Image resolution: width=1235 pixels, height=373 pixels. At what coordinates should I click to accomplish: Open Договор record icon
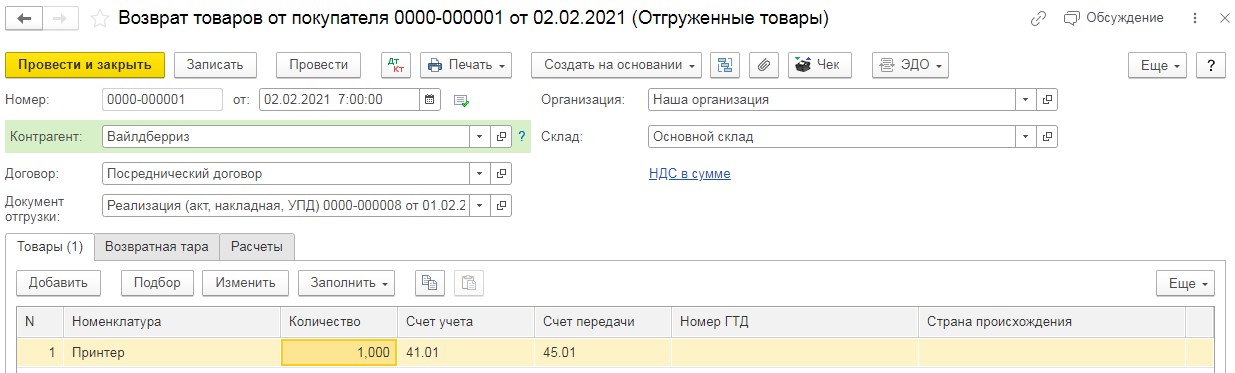pos(502,173)
